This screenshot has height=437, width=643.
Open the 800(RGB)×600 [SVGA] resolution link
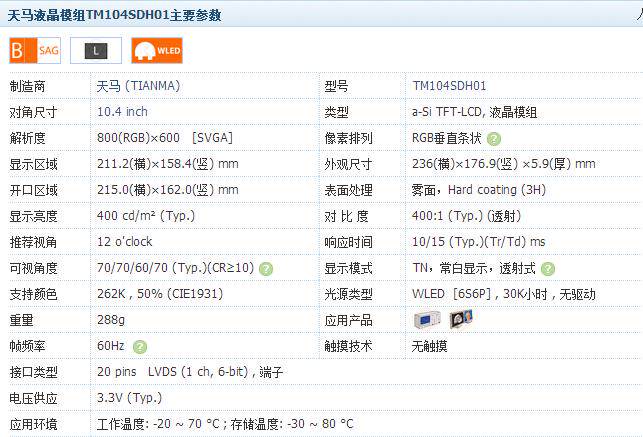[x=165, y=138]
